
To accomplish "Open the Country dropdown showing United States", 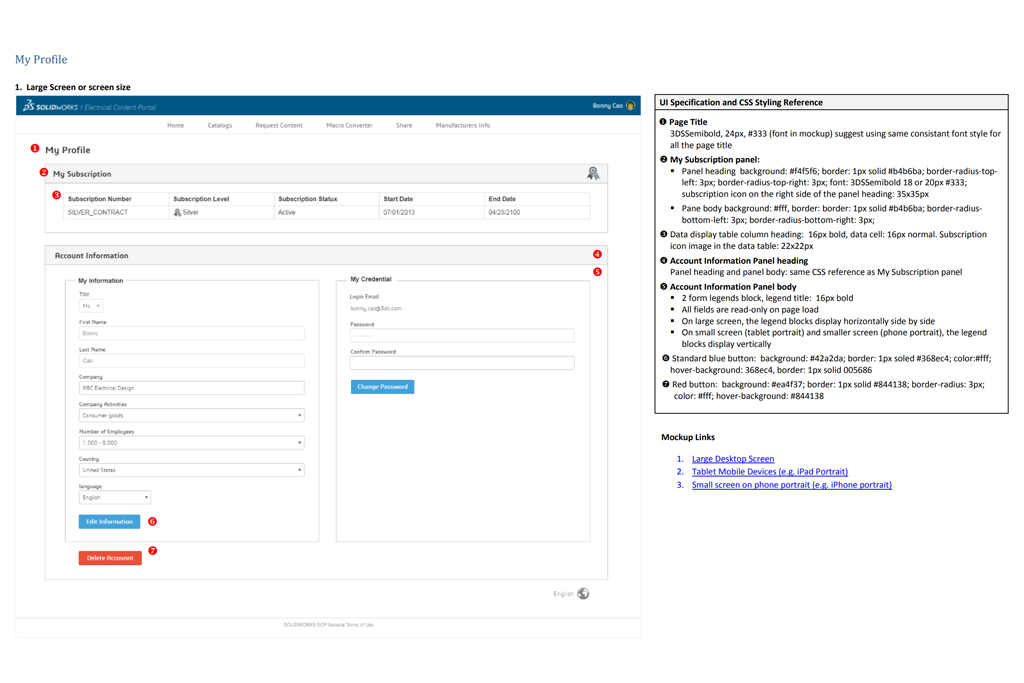I will [191, 470].
